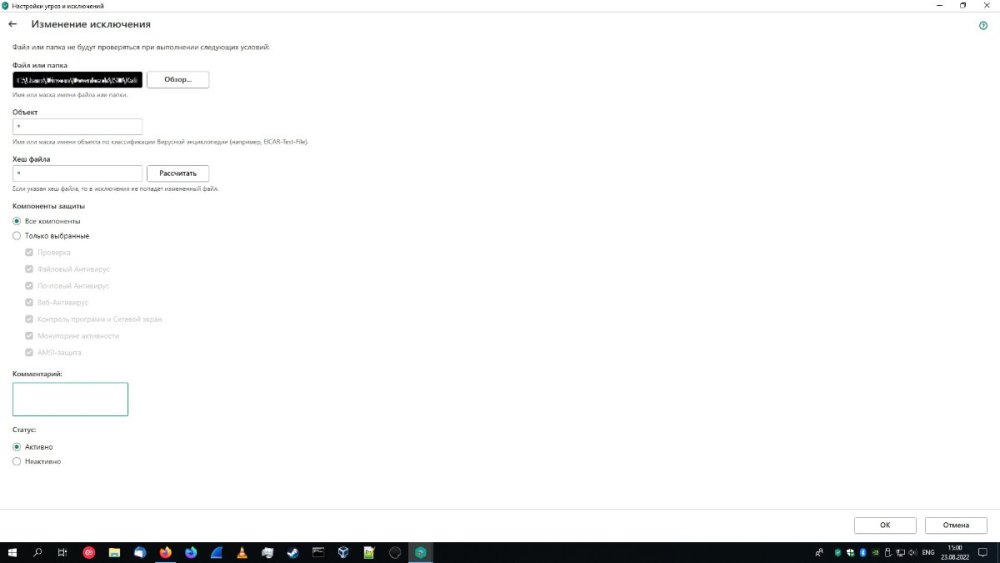Open the terminal window taskbar icon
This screenshot has width=1000, height=563.
click(x=318, y=553)
